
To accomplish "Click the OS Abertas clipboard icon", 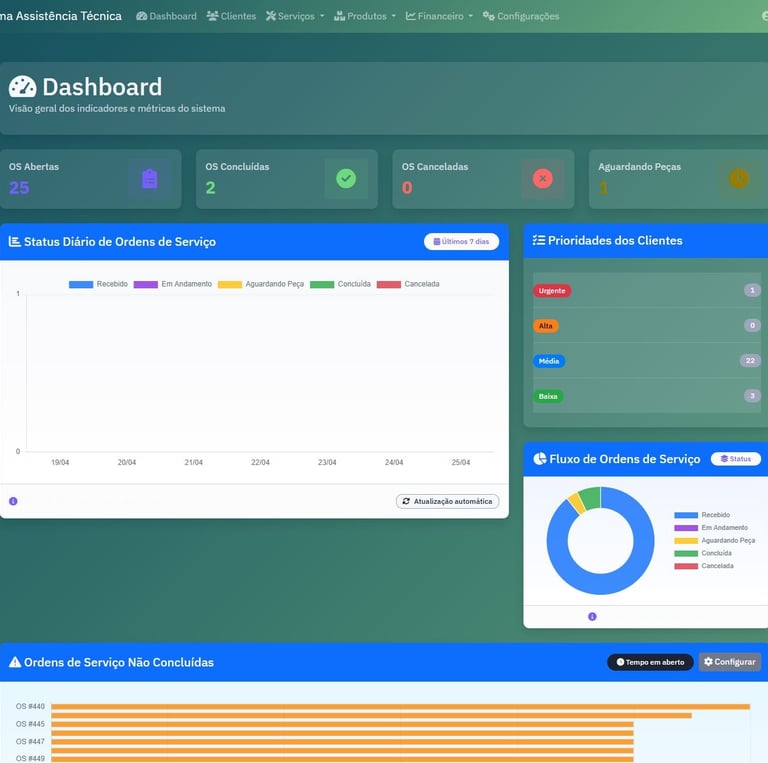I will click(149, 179).
